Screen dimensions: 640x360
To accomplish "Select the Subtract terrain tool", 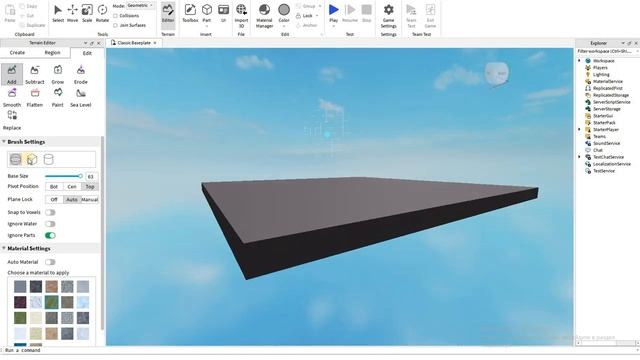I will 35,74.
